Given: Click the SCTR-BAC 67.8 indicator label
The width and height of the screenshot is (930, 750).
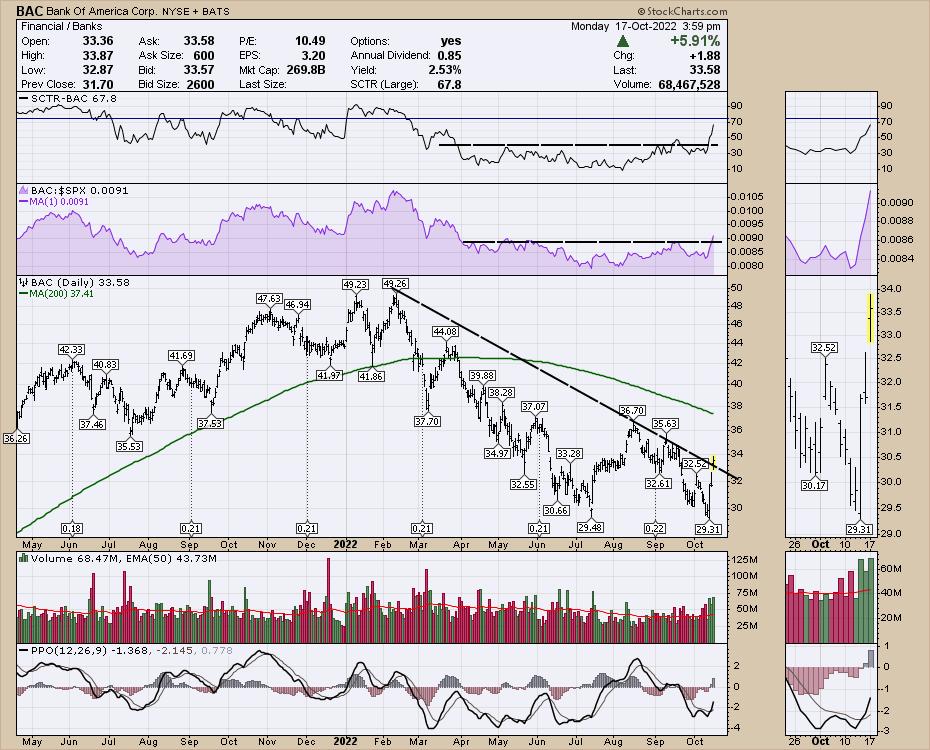Looking at the screenshot, I should coord(60,98).
